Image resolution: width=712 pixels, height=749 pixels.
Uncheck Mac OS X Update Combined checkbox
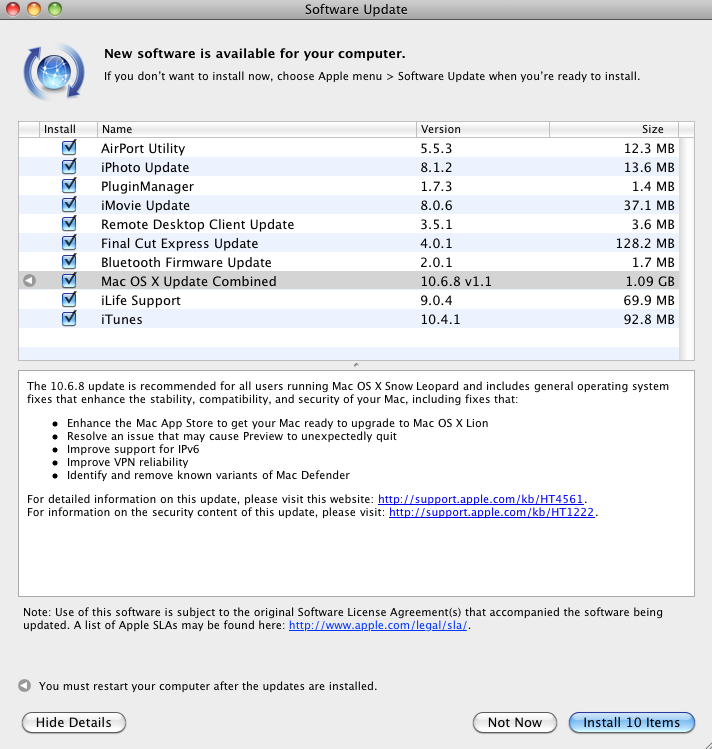click(69, 280)
